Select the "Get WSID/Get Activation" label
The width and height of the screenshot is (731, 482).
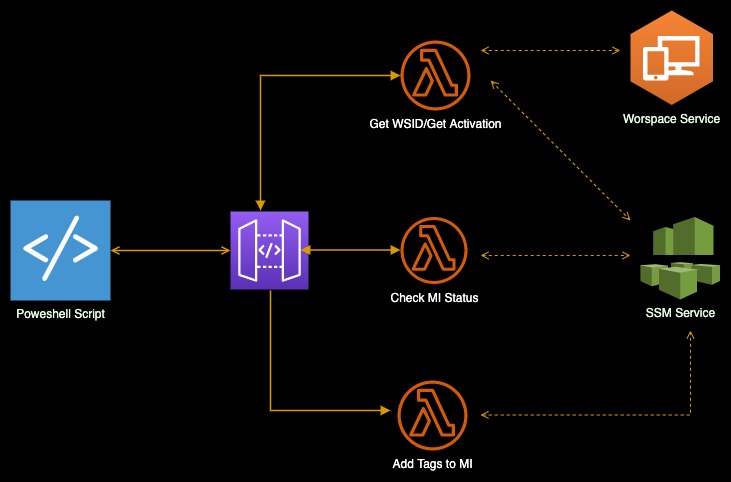[x=435, y=124]
